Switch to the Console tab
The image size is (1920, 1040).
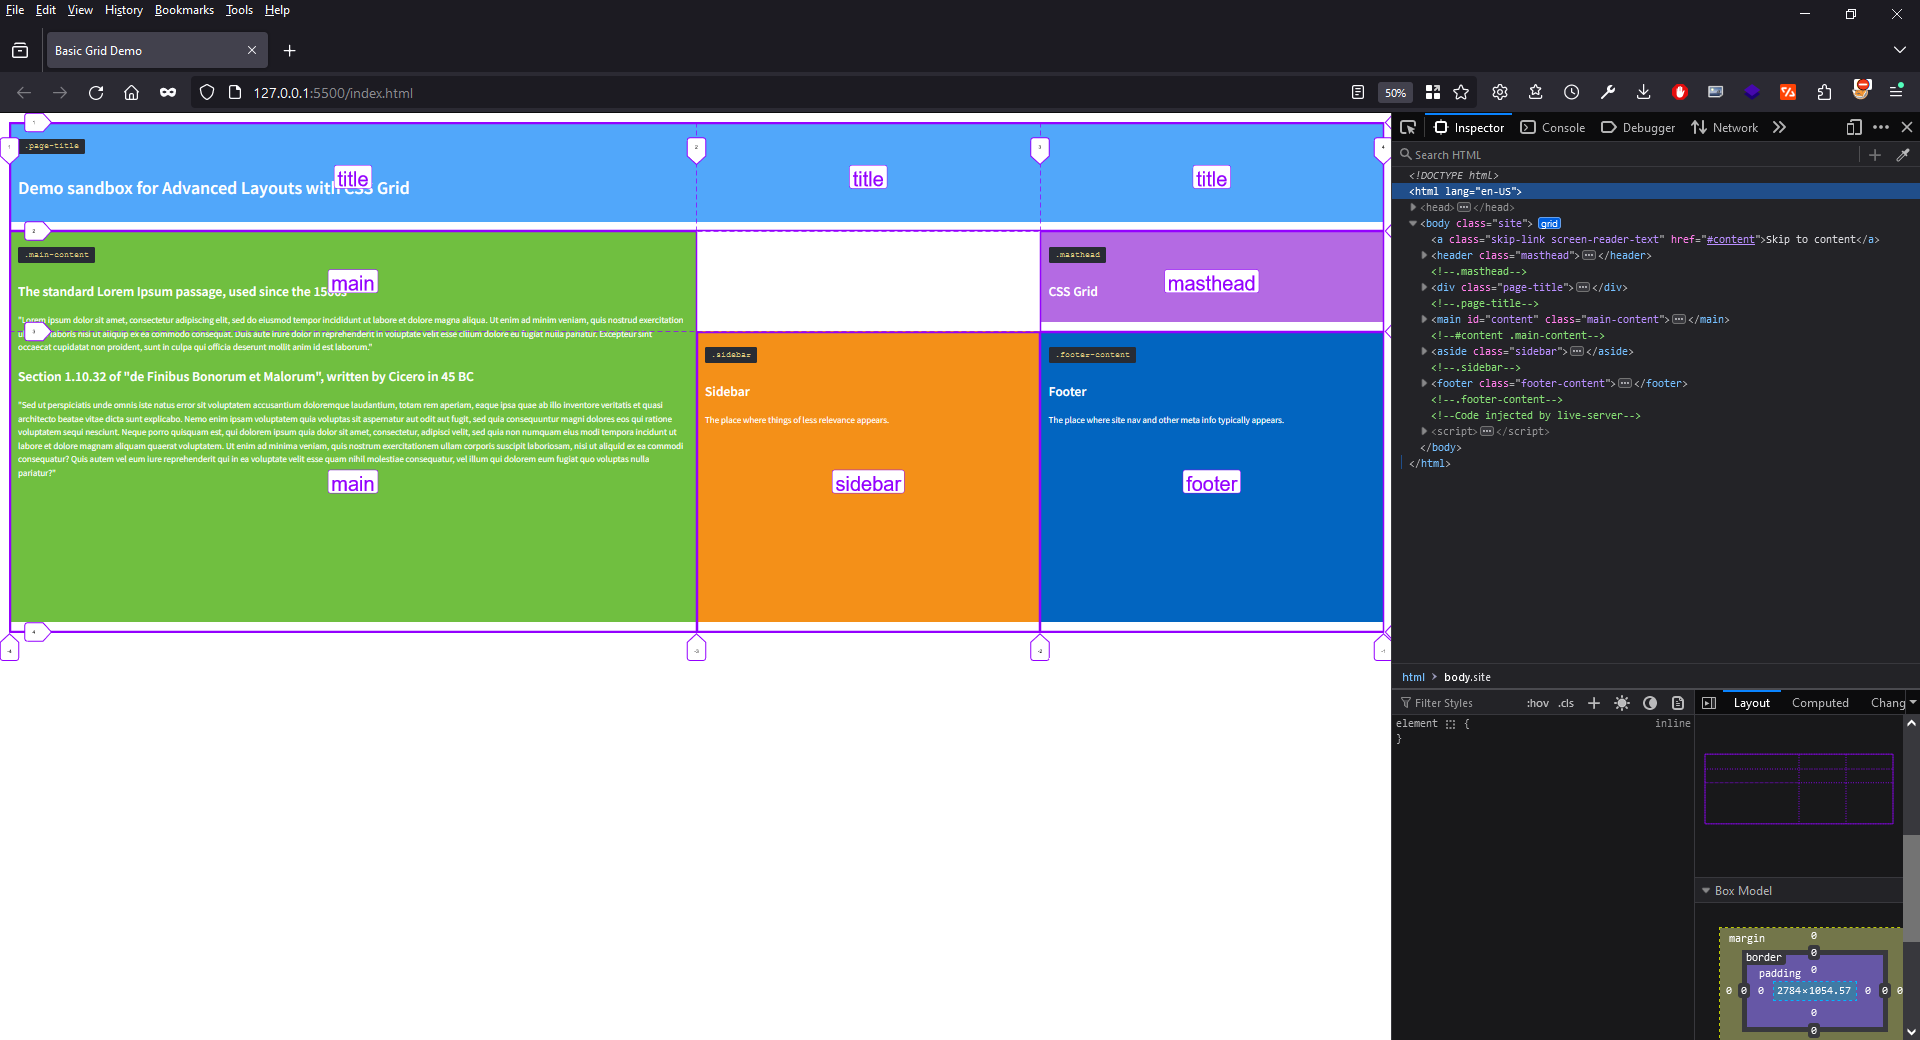point(1552,127)
